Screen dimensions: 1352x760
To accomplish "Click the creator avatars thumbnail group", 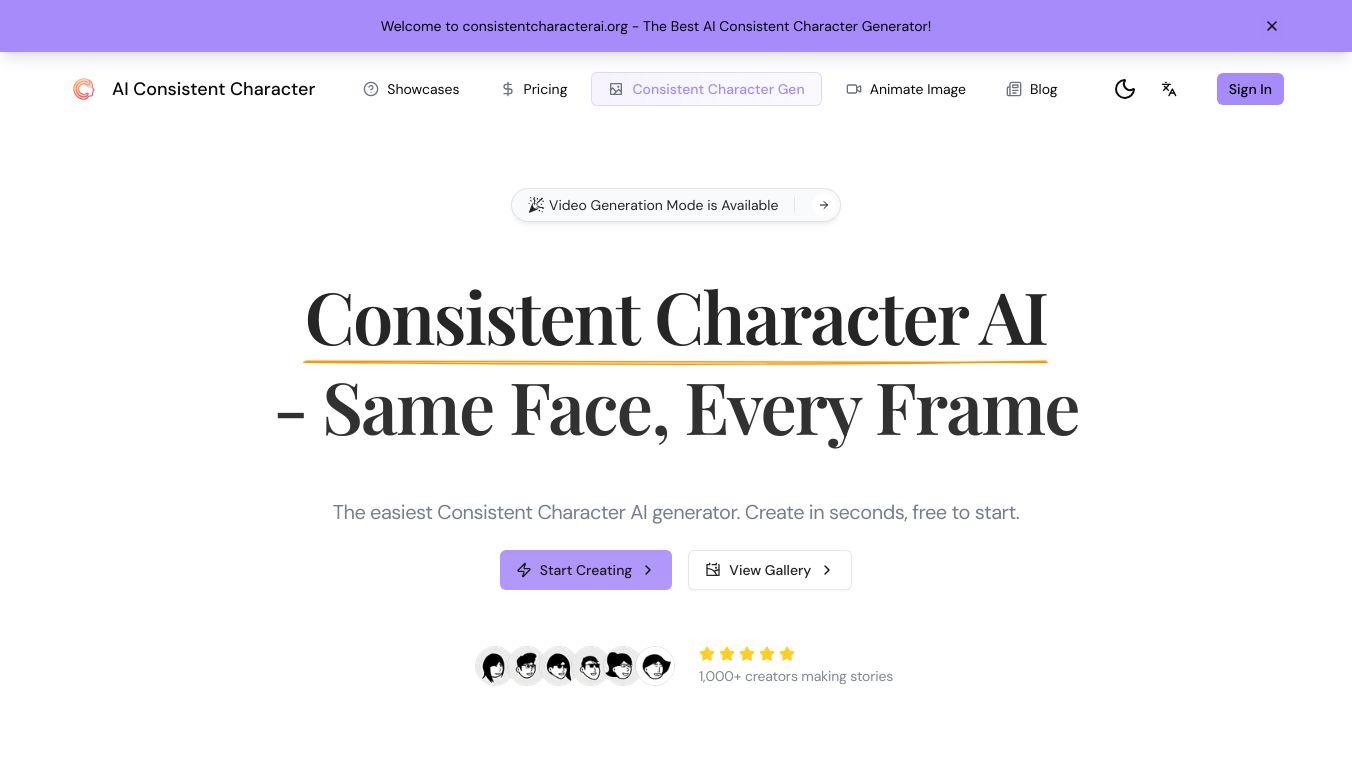I will point(575,665).
